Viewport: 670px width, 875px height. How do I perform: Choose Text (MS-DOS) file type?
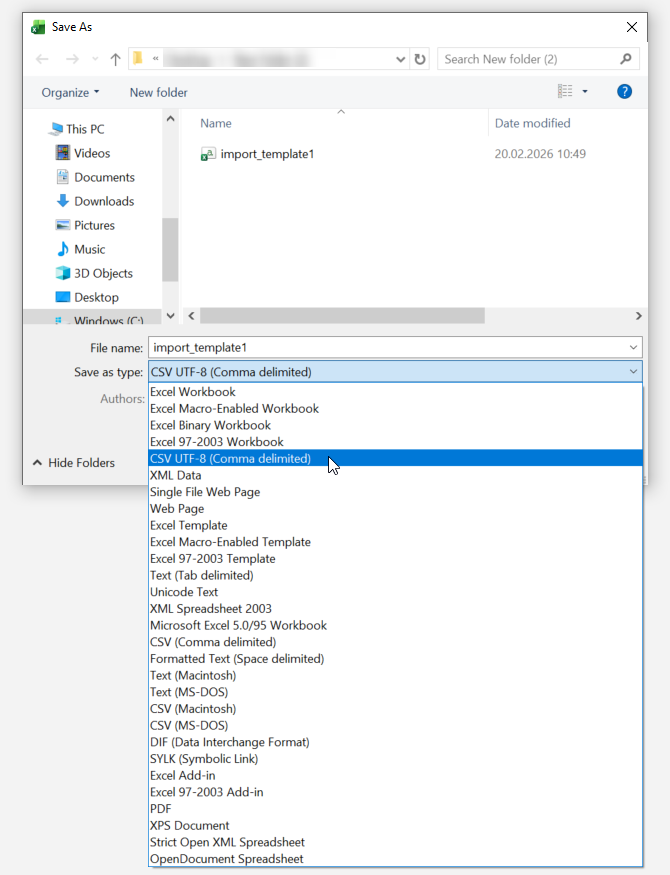[x=396, y=692]
